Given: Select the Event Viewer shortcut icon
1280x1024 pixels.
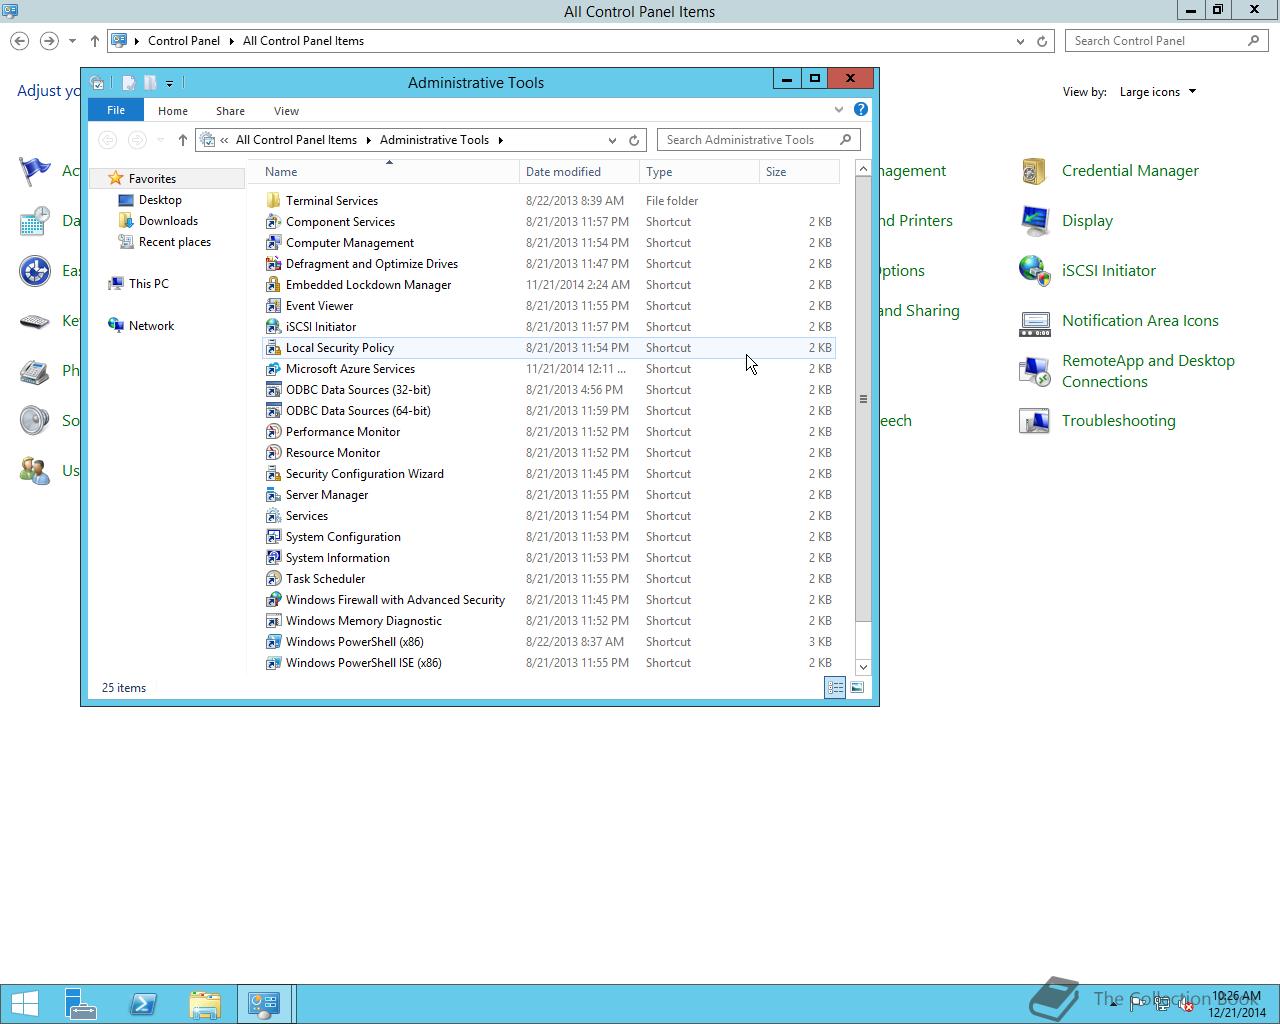Looking at the screenshot, I should point(273,306).
